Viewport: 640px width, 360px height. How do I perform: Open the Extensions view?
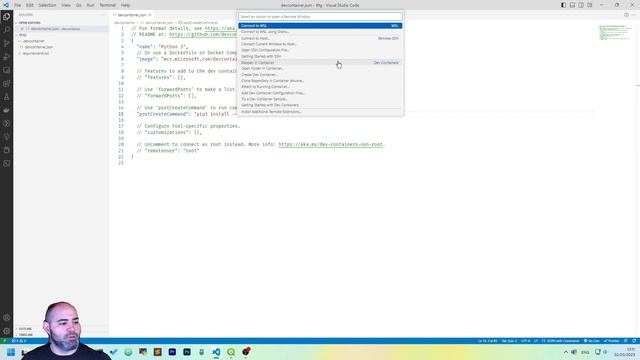click(x=7, y=84)
